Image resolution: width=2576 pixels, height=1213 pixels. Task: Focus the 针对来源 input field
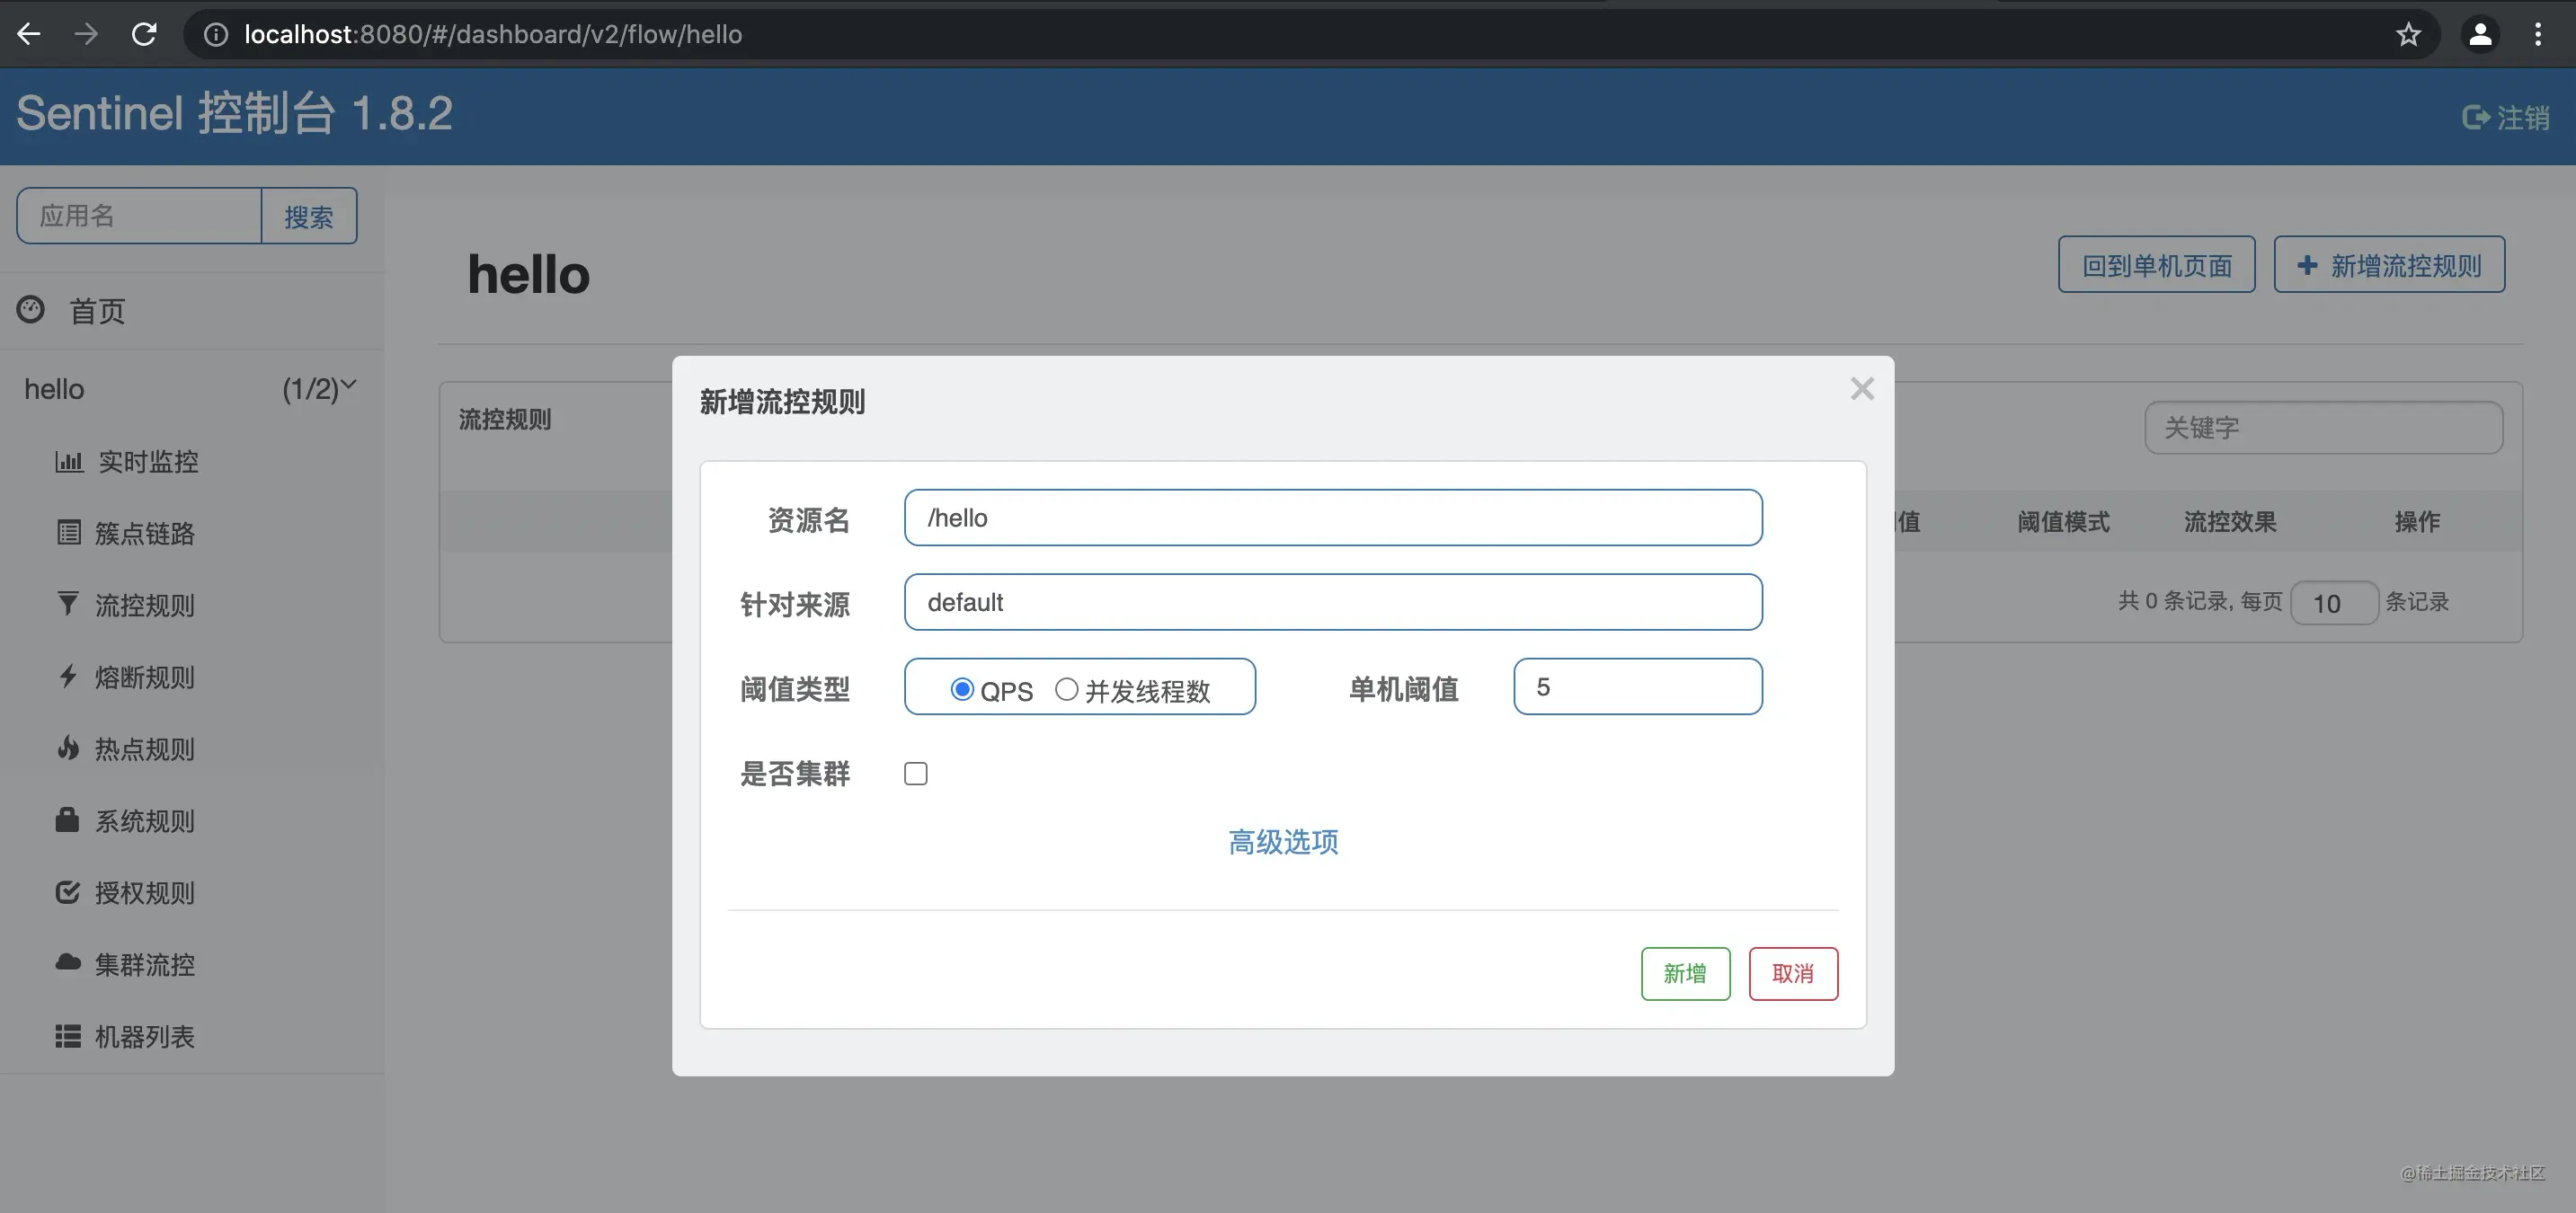(x=1333, y=602)
